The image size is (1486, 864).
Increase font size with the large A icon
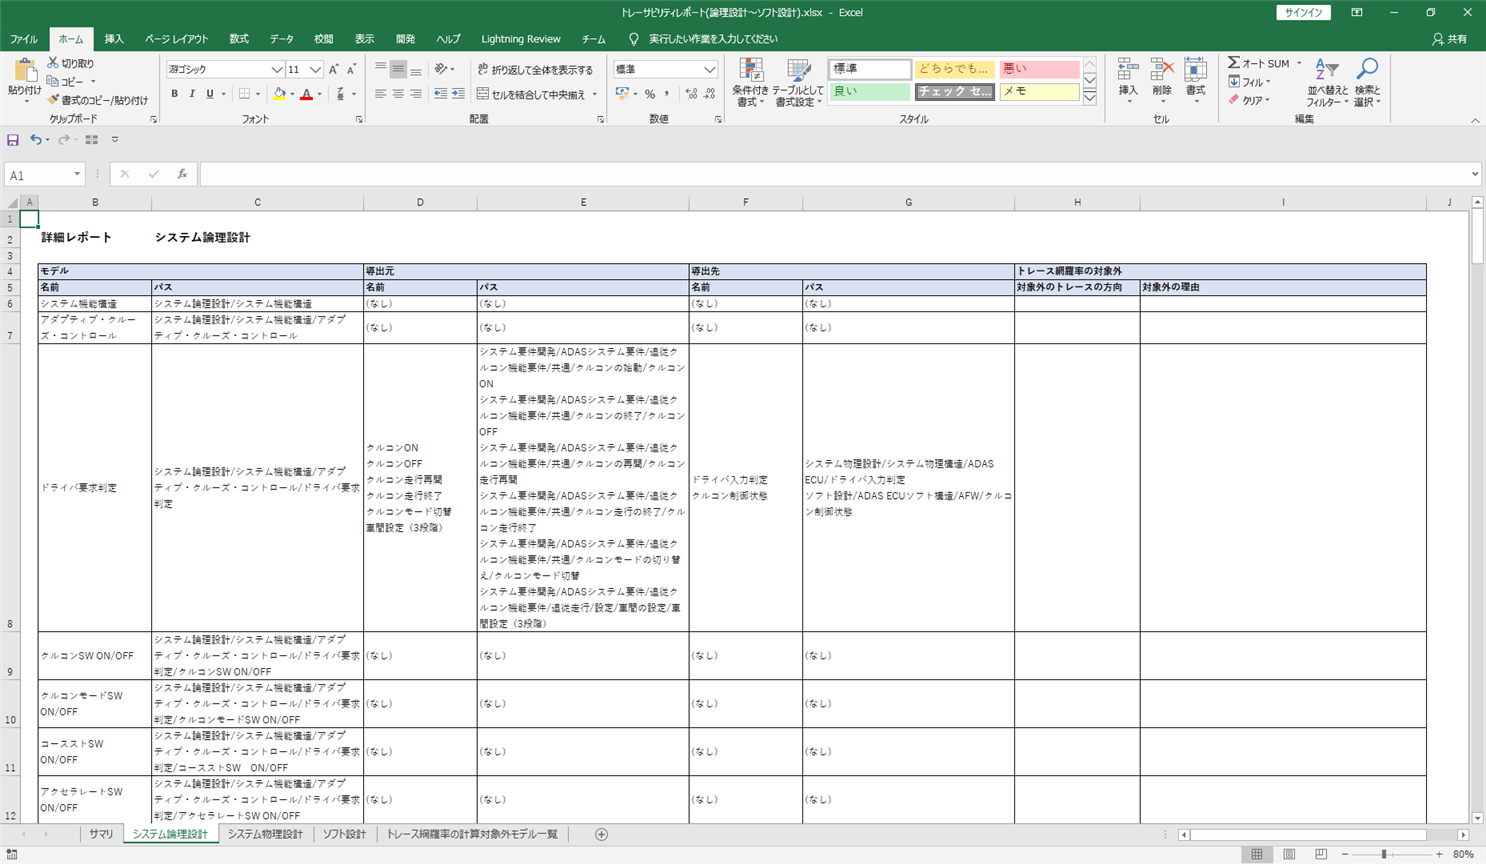333,69
